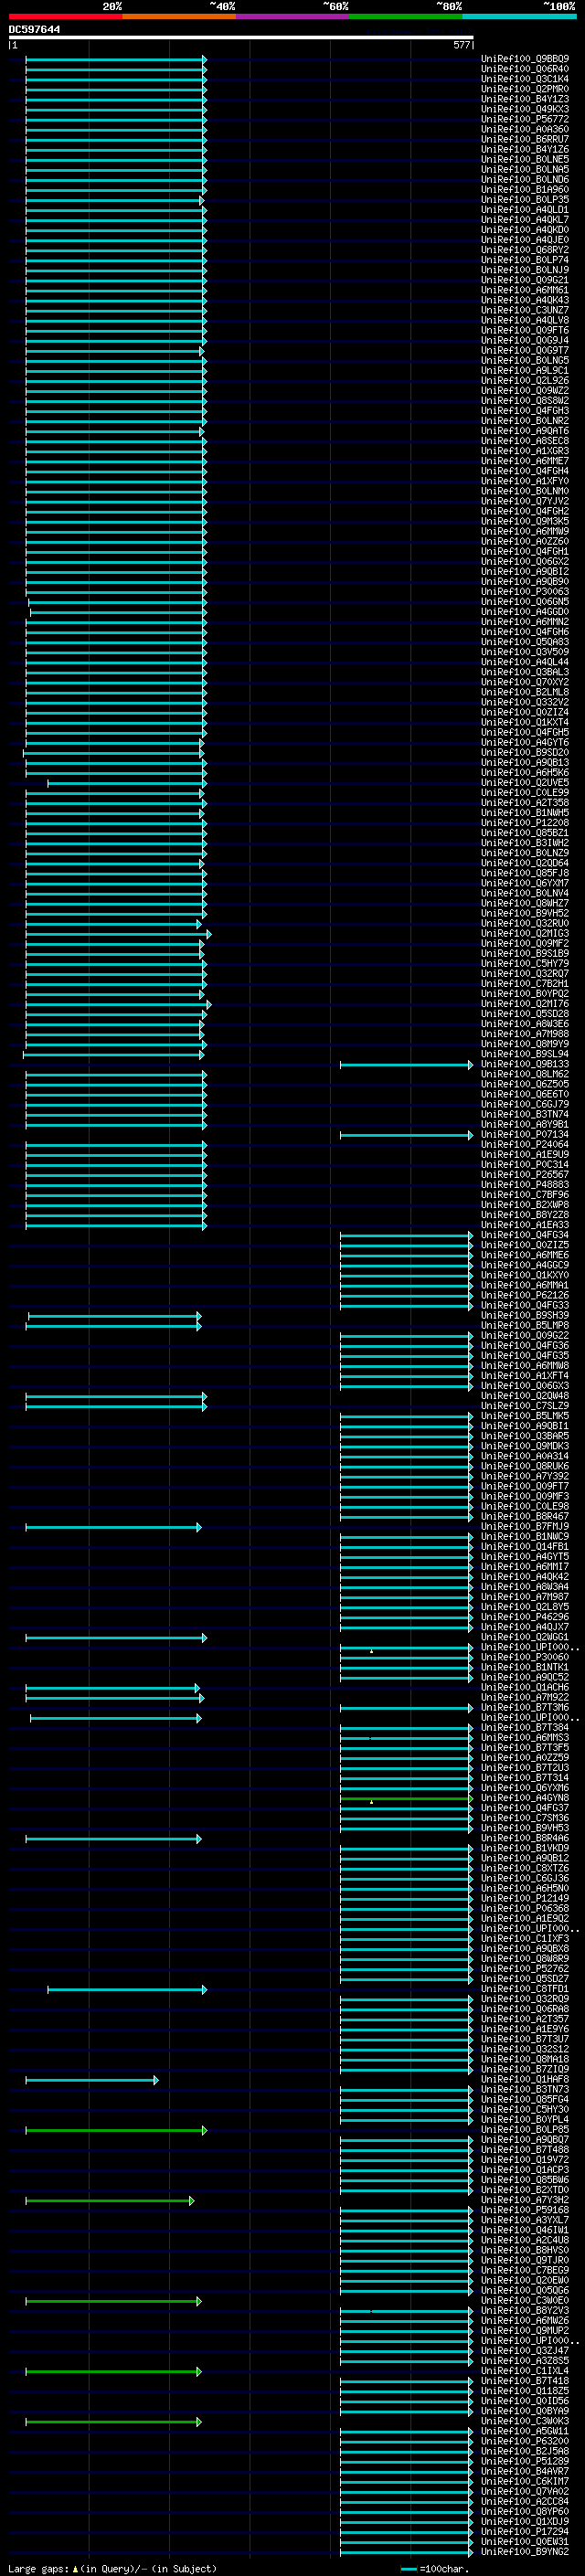585x2576 pixels.
Task: Click the green alignment bar for UniRef100_C3W0E0
Action: tap(113, 2301)
